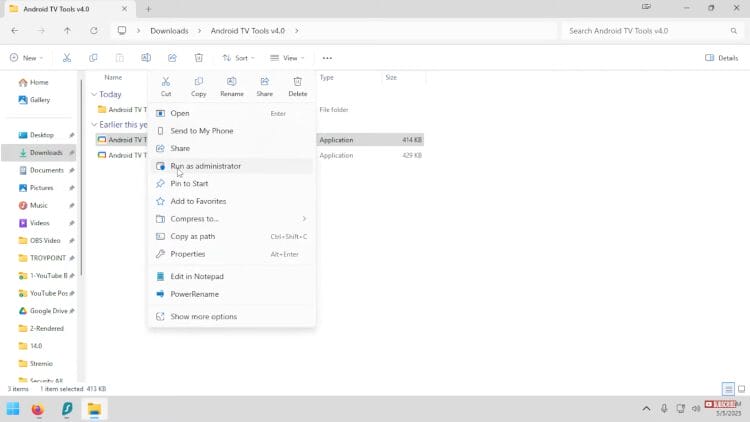This screenshot has width=750, height=422.
Task: Choose PowerRename option
Action: pyautogui.click(x=232, y=294)
